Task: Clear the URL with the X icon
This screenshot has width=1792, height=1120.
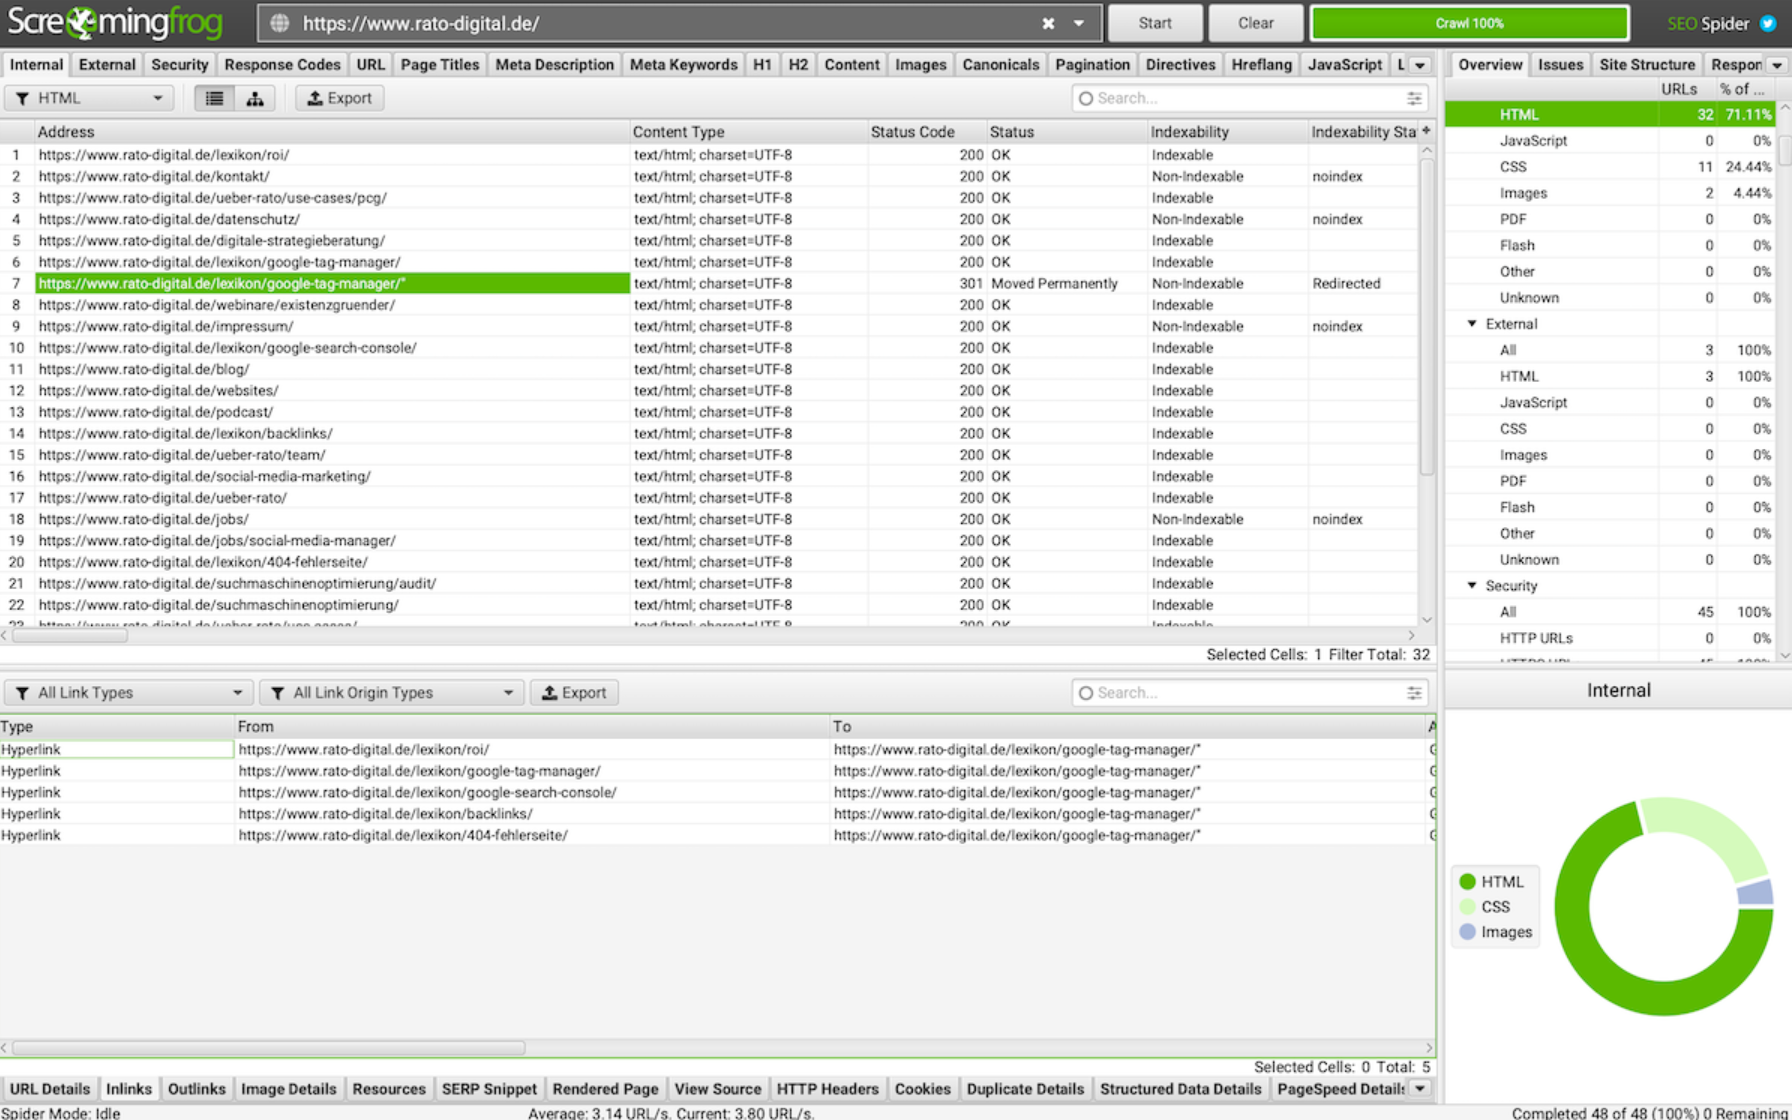Action: [x=1048, y=23]
